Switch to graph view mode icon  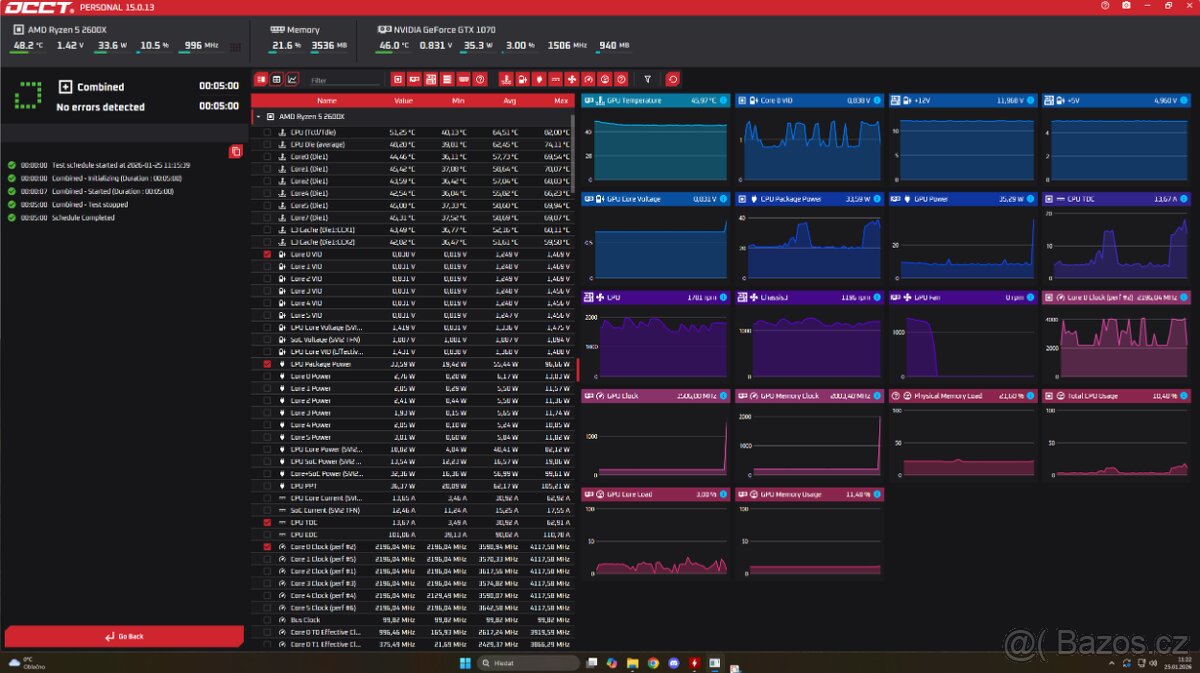coord(292,79)
